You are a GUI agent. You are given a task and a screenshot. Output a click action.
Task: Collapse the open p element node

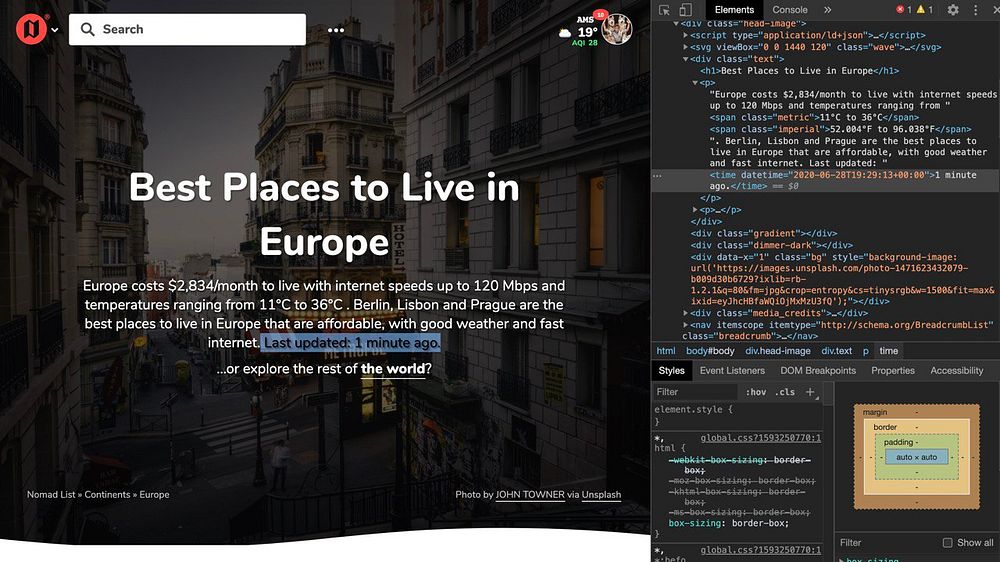(x=695, y=83)
